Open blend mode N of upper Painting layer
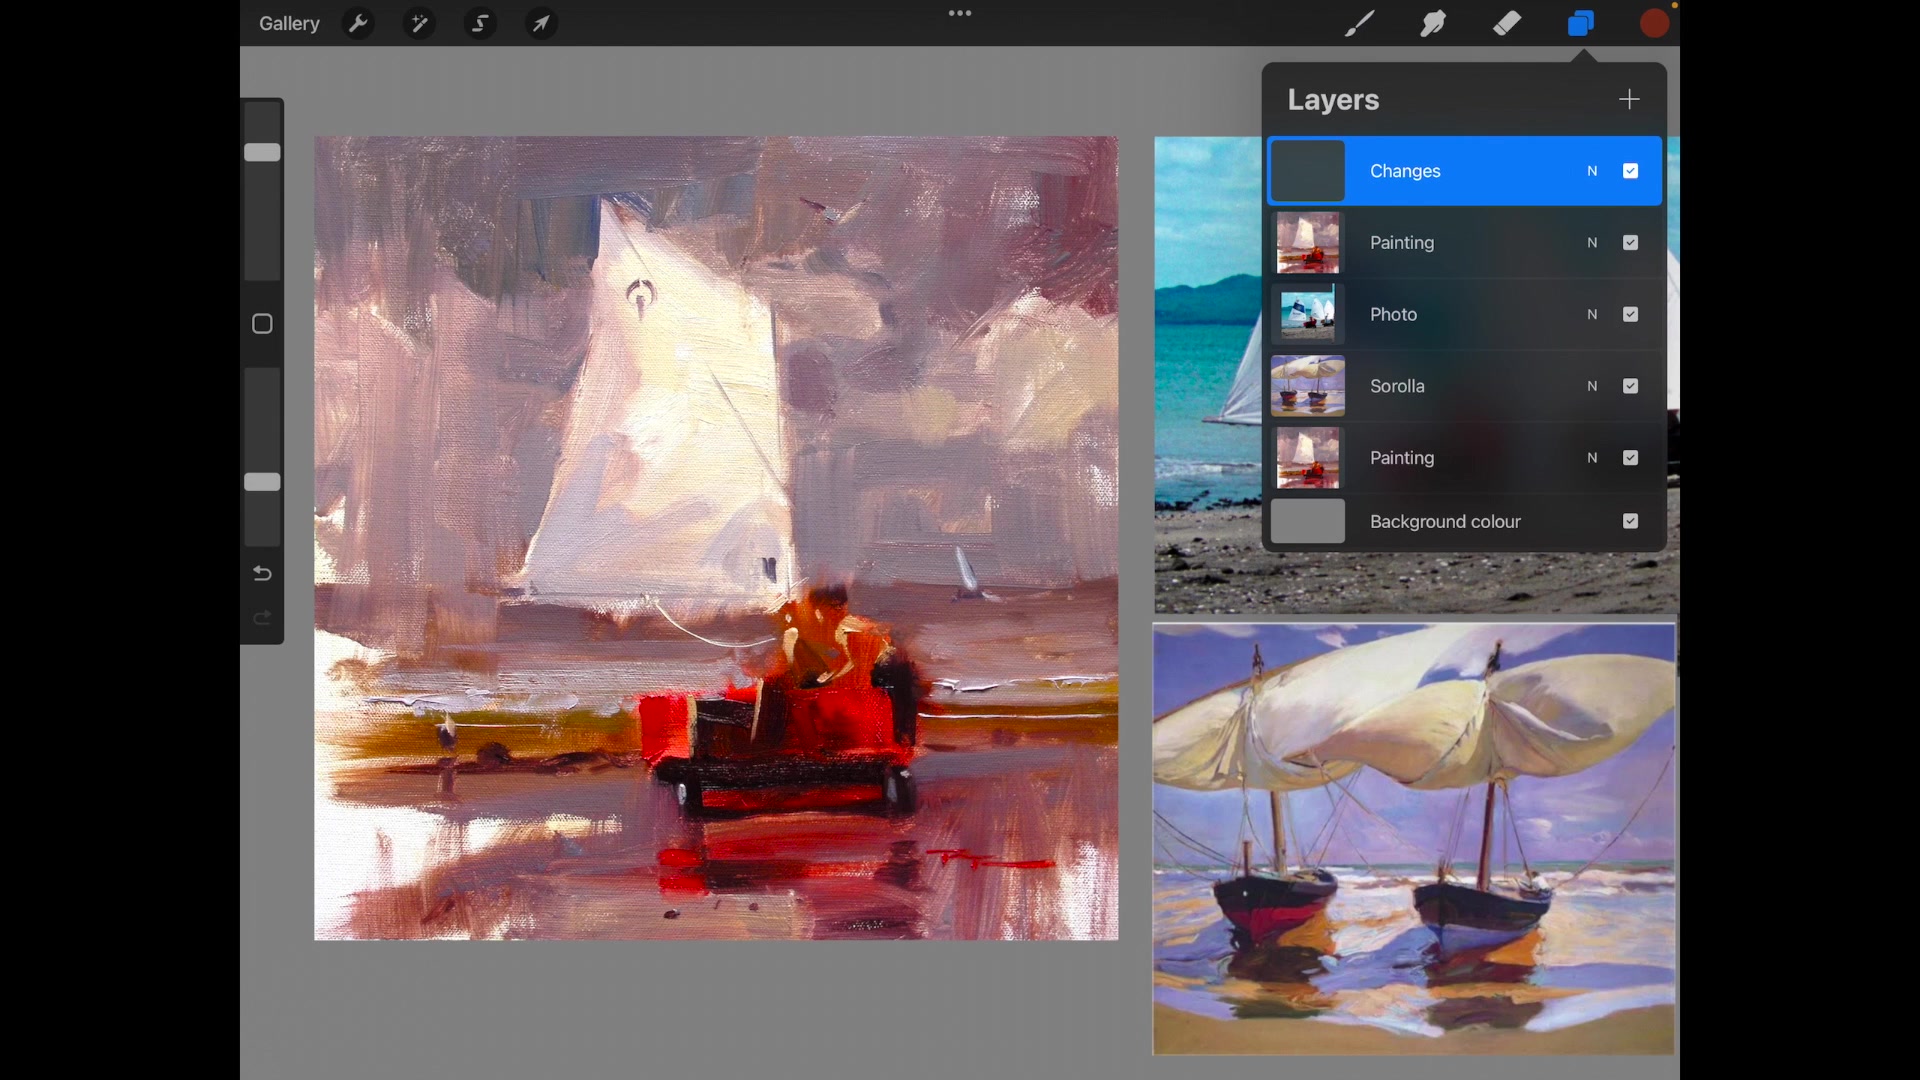 click(x=1592, y=243)
